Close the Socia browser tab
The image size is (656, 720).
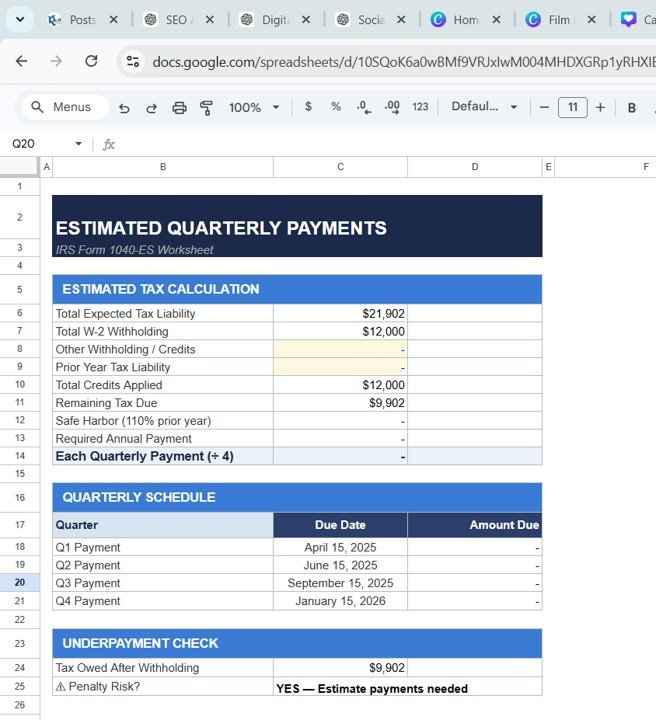(401, 20)
